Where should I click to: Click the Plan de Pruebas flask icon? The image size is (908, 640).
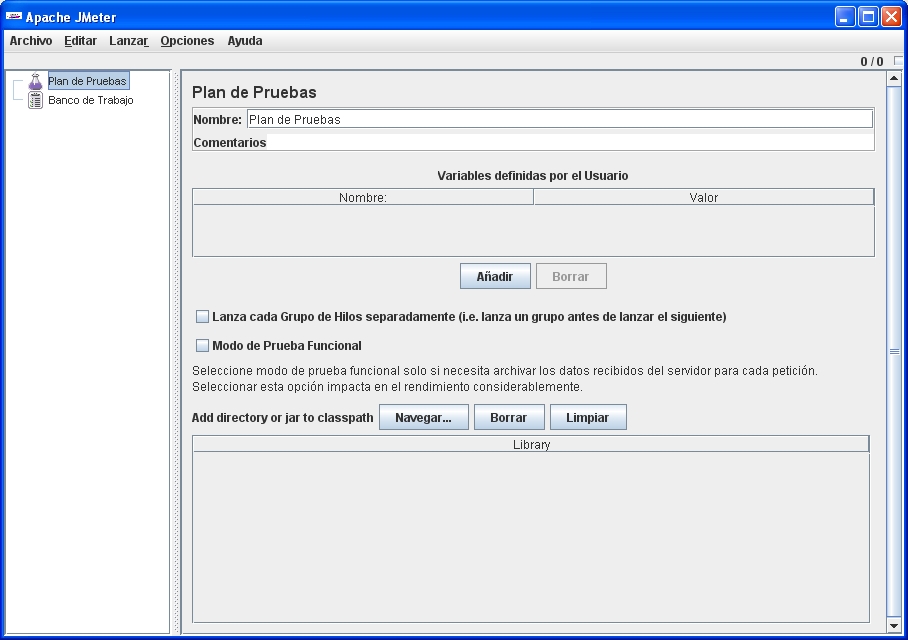[35, 81]
